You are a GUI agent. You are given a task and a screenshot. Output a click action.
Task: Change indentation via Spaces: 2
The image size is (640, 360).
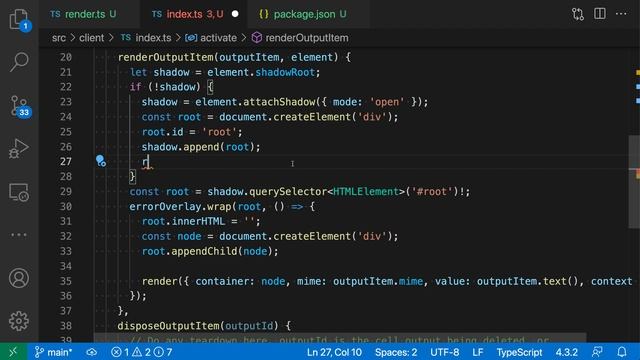(396, 352)
